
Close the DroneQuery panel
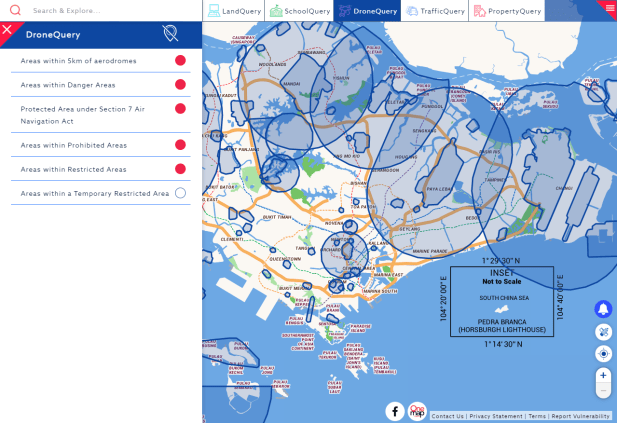(x=7, y=29)
